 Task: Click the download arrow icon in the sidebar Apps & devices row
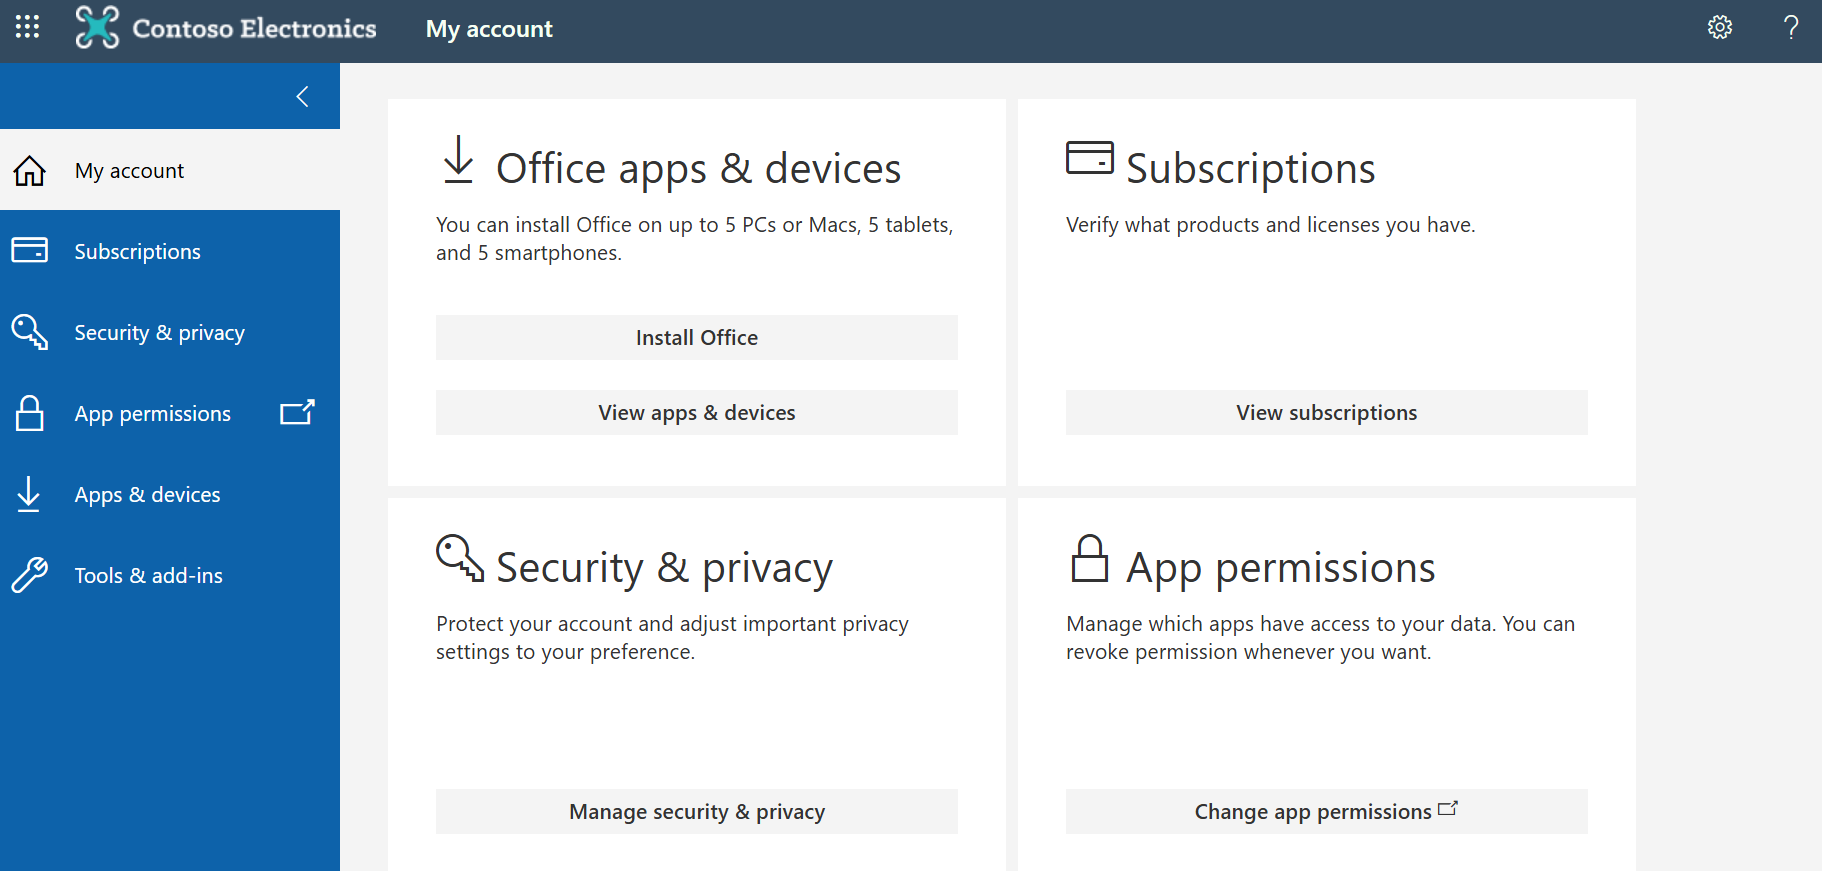coord(29,494)
